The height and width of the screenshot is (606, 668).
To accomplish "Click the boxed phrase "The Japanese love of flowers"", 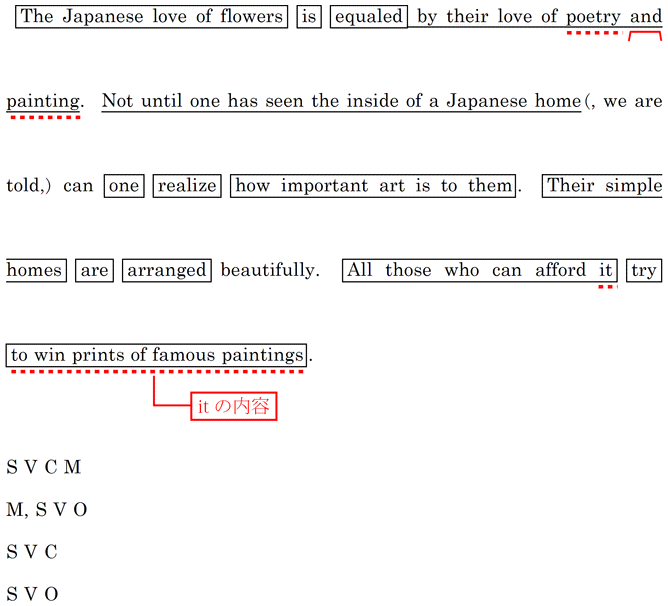I will (x=152, y=17).
